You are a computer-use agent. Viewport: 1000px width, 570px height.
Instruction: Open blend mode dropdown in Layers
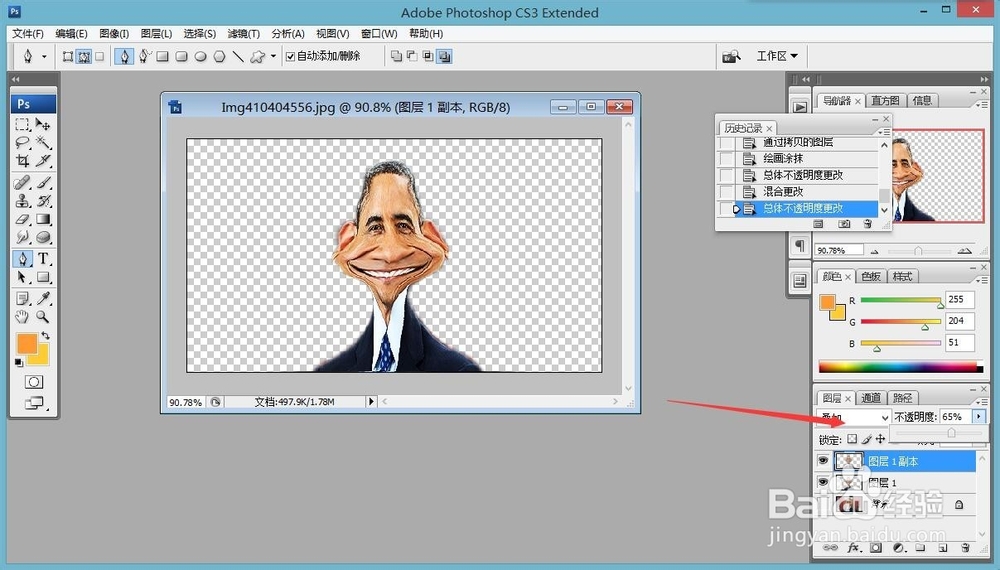[853, 417]
